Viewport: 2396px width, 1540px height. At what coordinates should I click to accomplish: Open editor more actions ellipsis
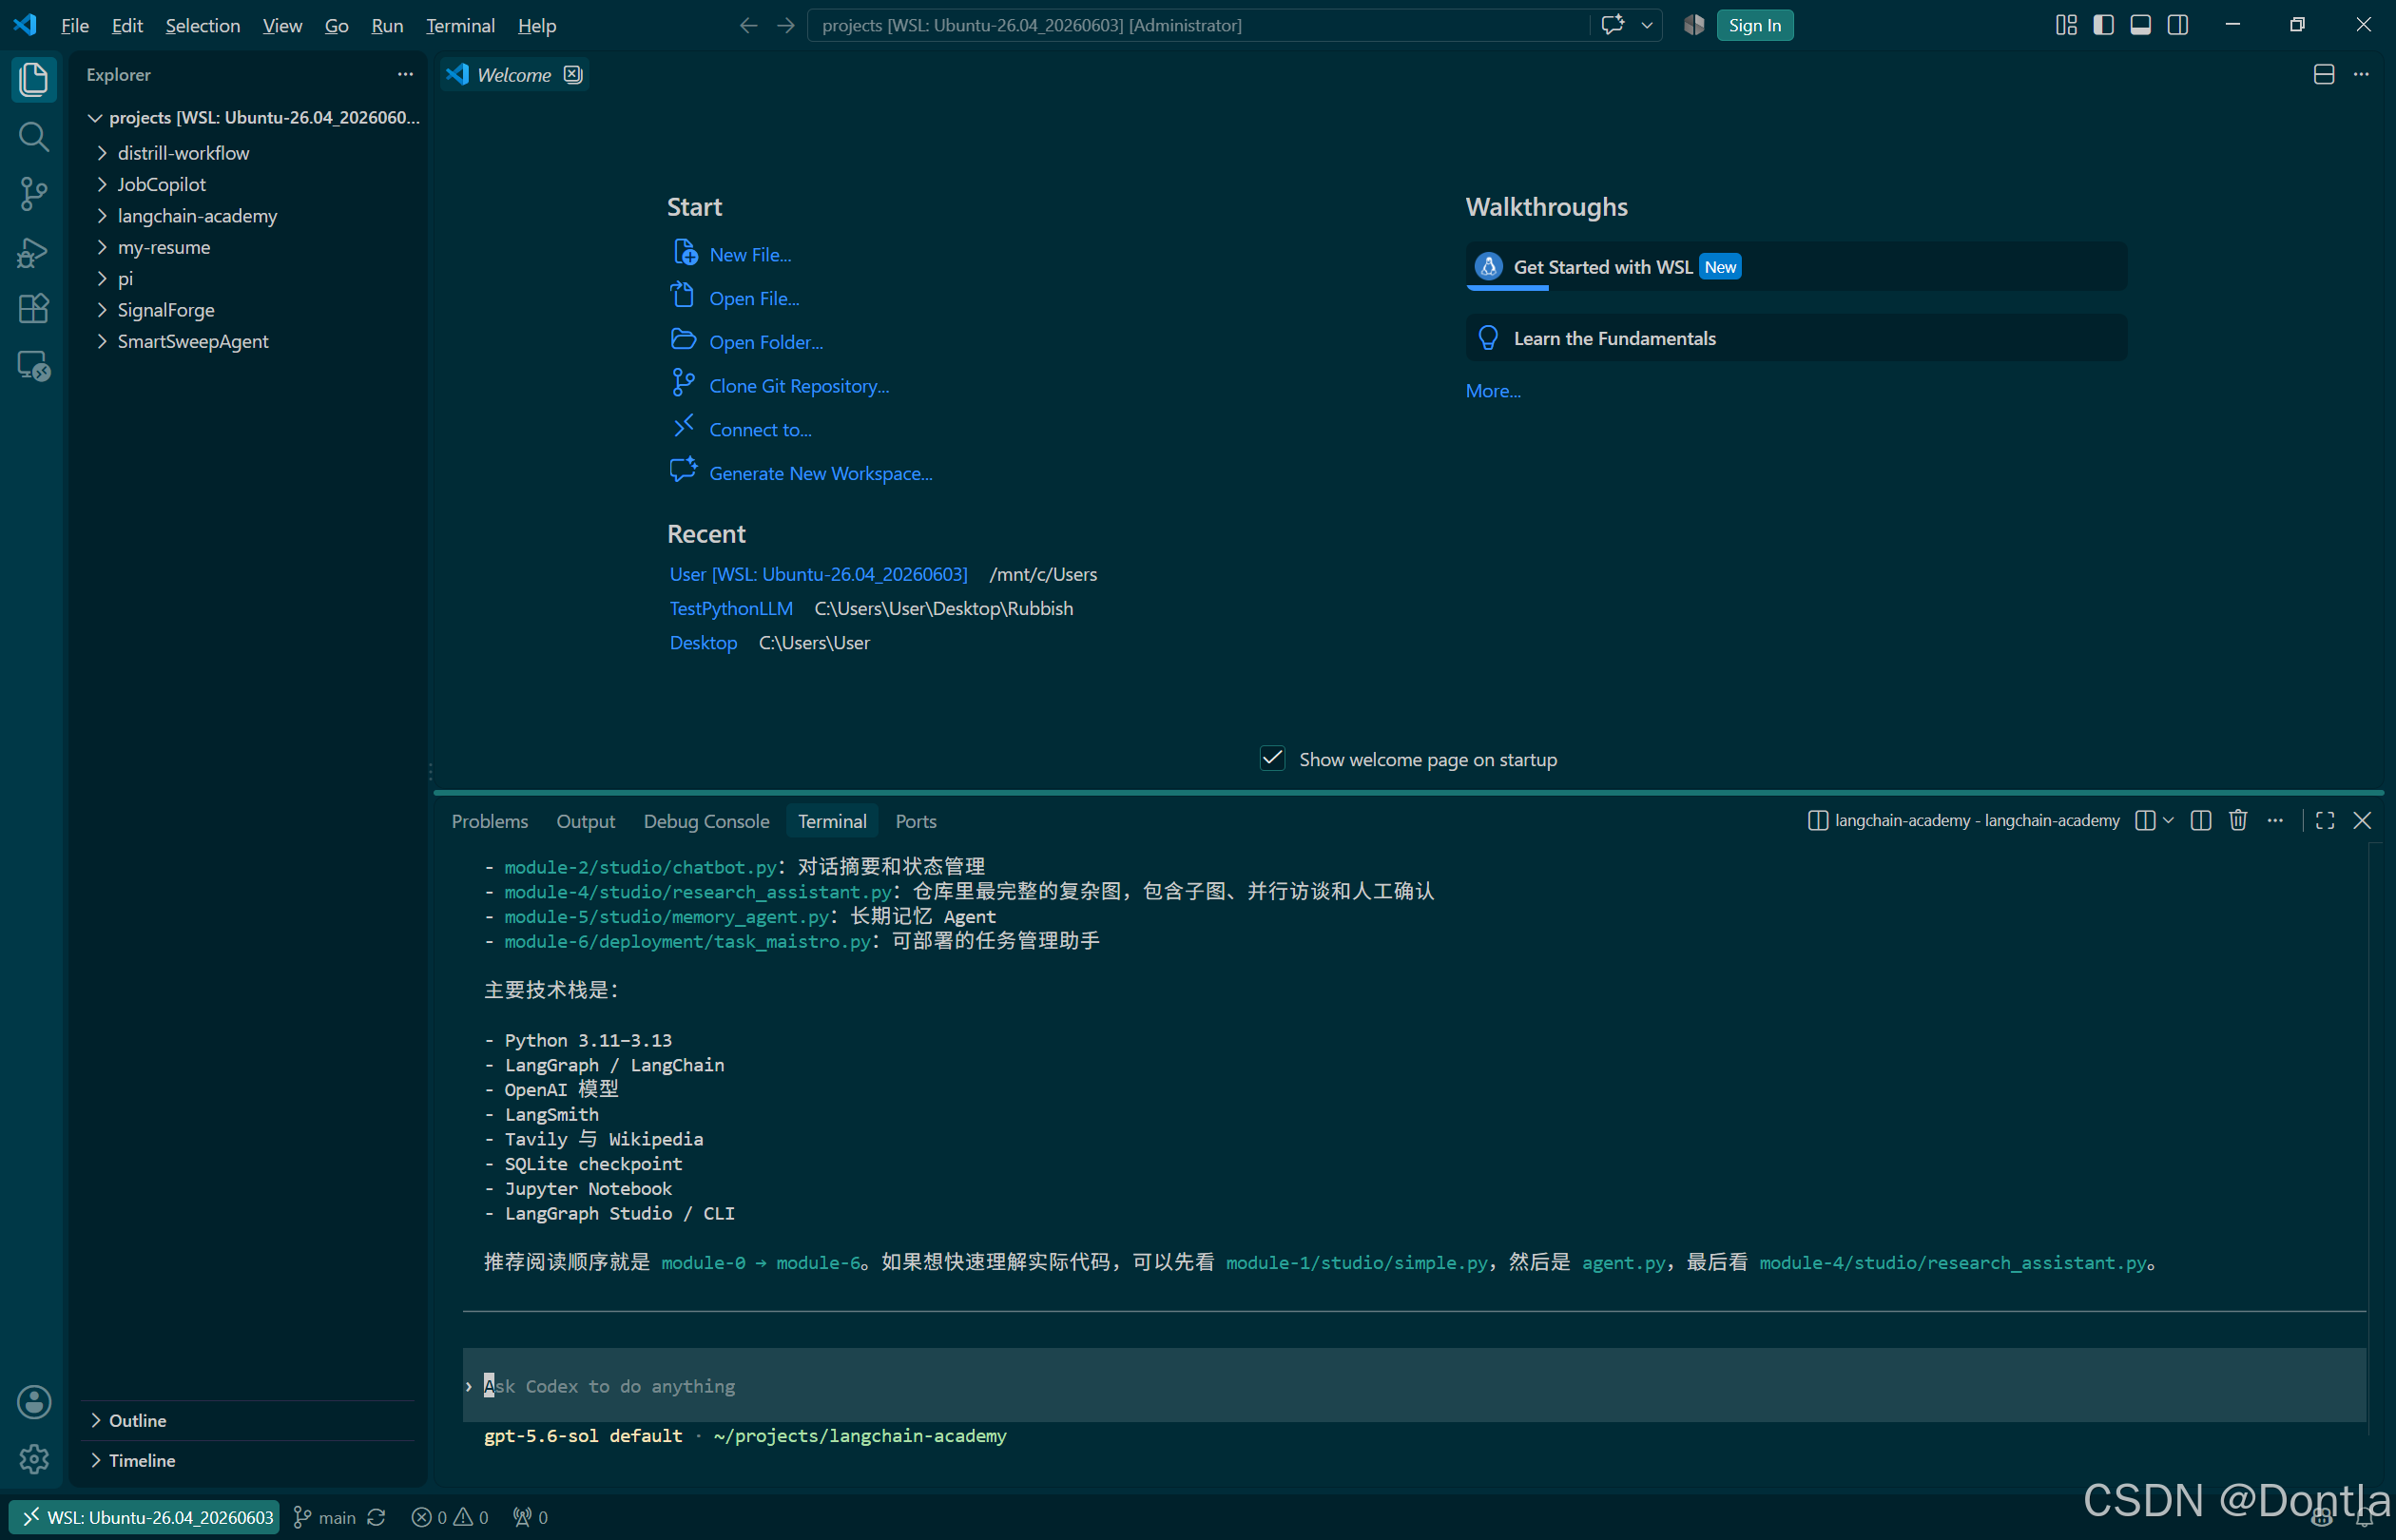tap(2361, 74)
